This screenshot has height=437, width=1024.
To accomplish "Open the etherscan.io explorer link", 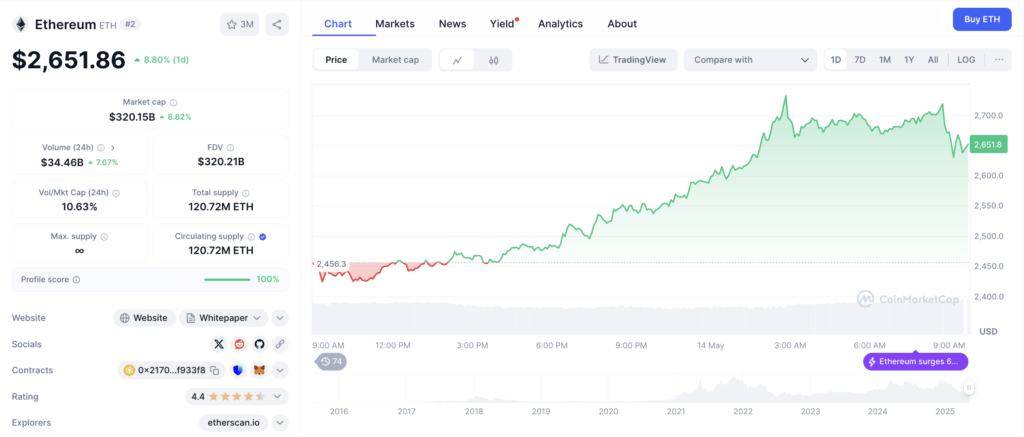I will click(x=234, y=423).
